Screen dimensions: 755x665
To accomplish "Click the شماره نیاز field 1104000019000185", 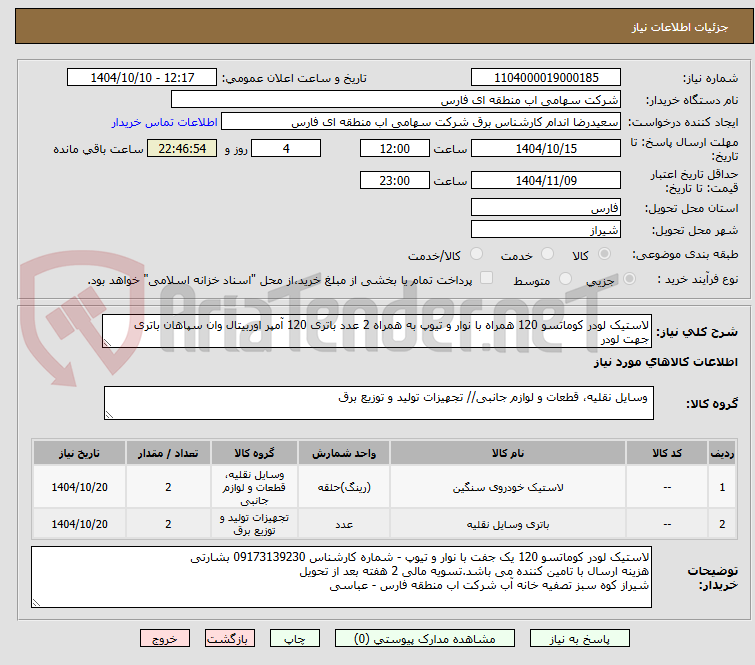I will tap(546, 78).
